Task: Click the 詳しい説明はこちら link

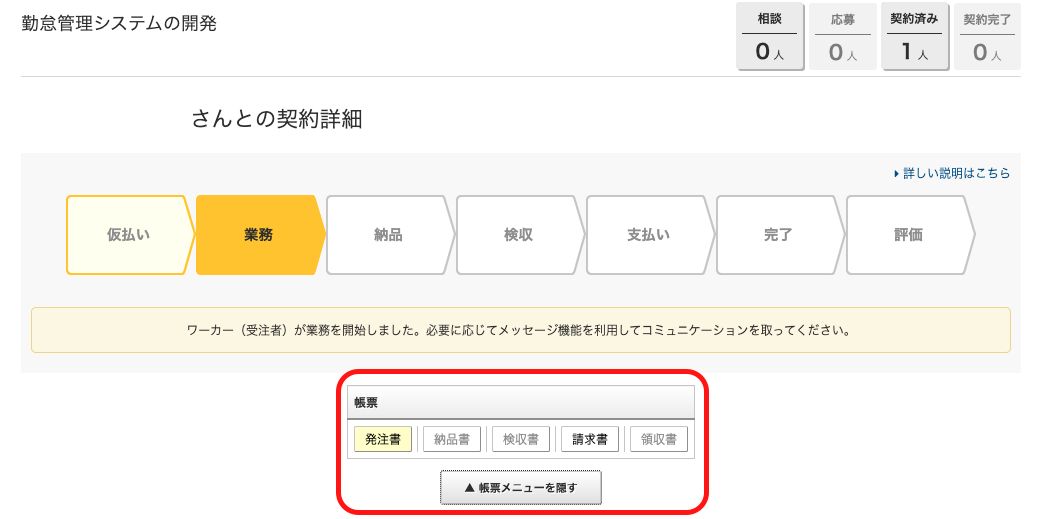Action: pos(955,173)
